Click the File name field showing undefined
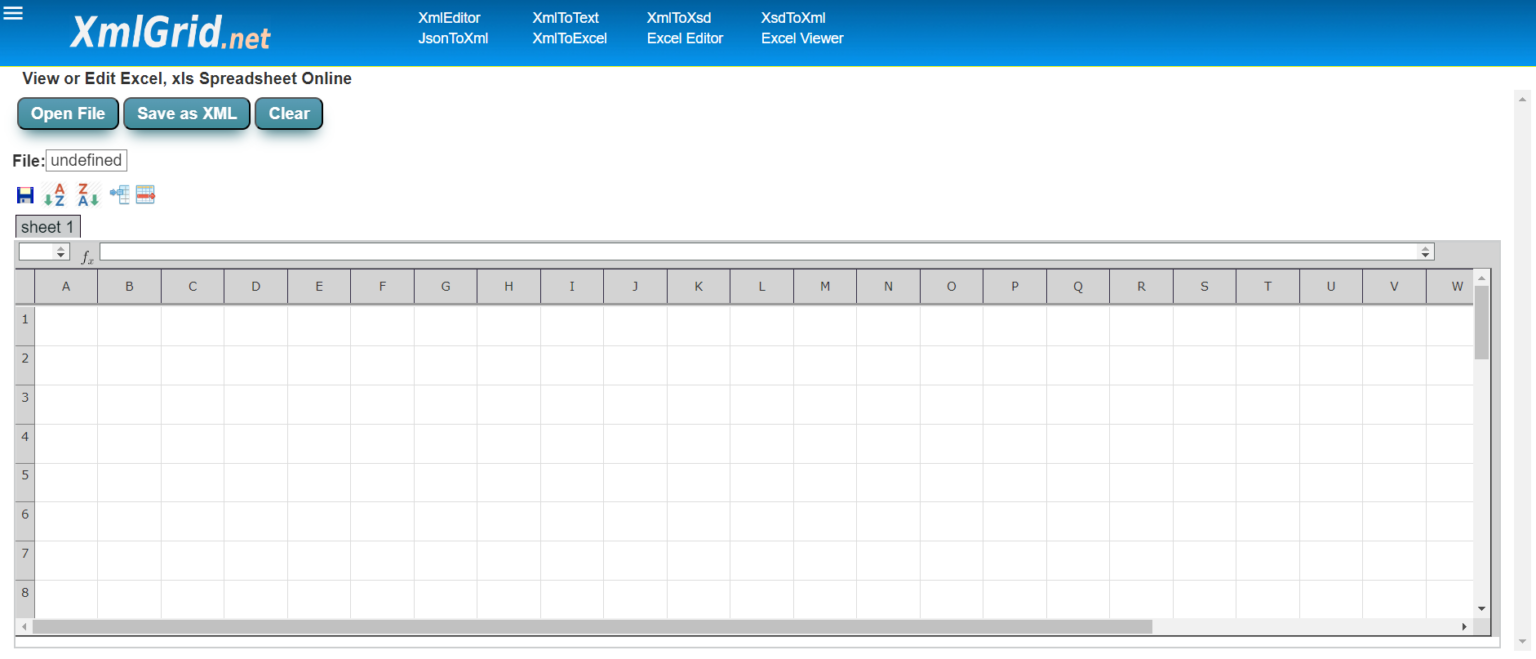 click(x=86, y=160)
